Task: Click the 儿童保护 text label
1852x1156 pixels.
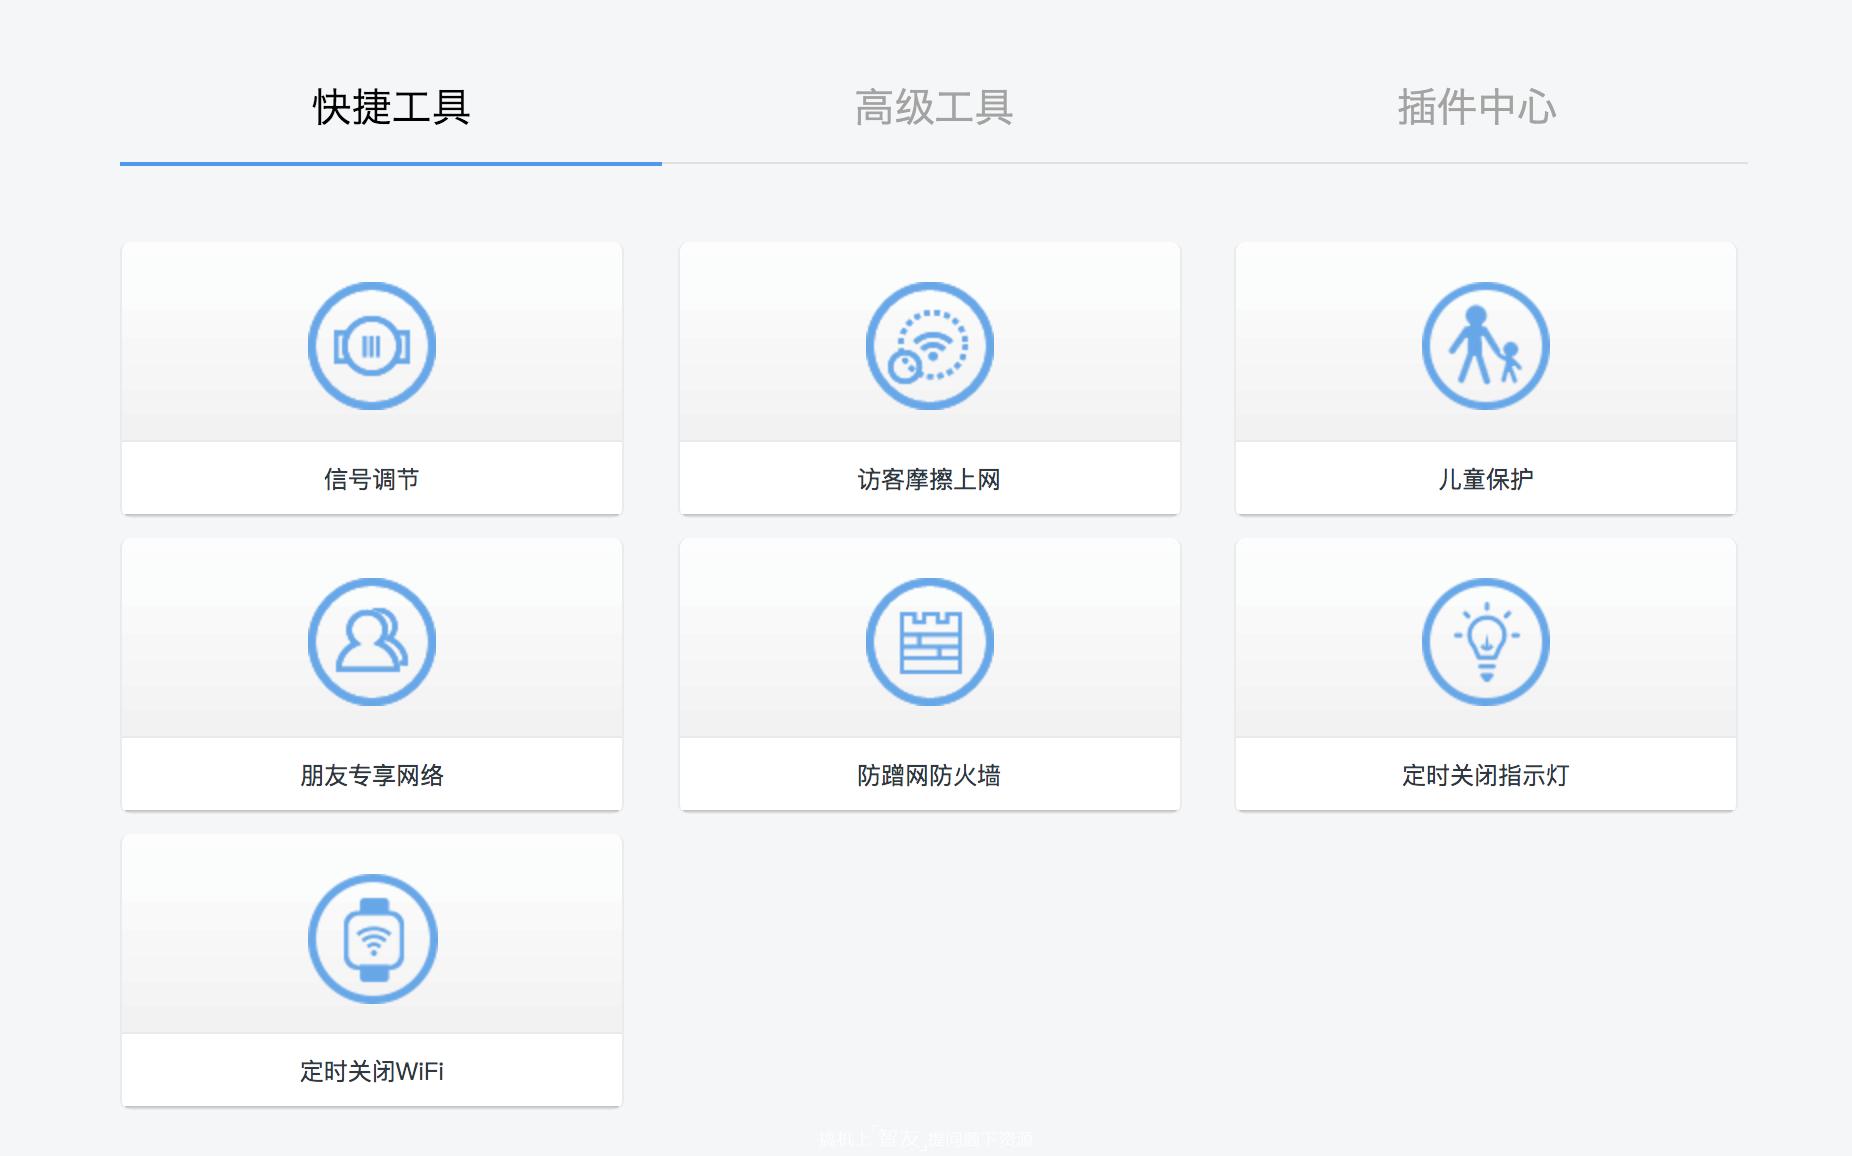Action: pyautogui.click(x=1486, y=478)
